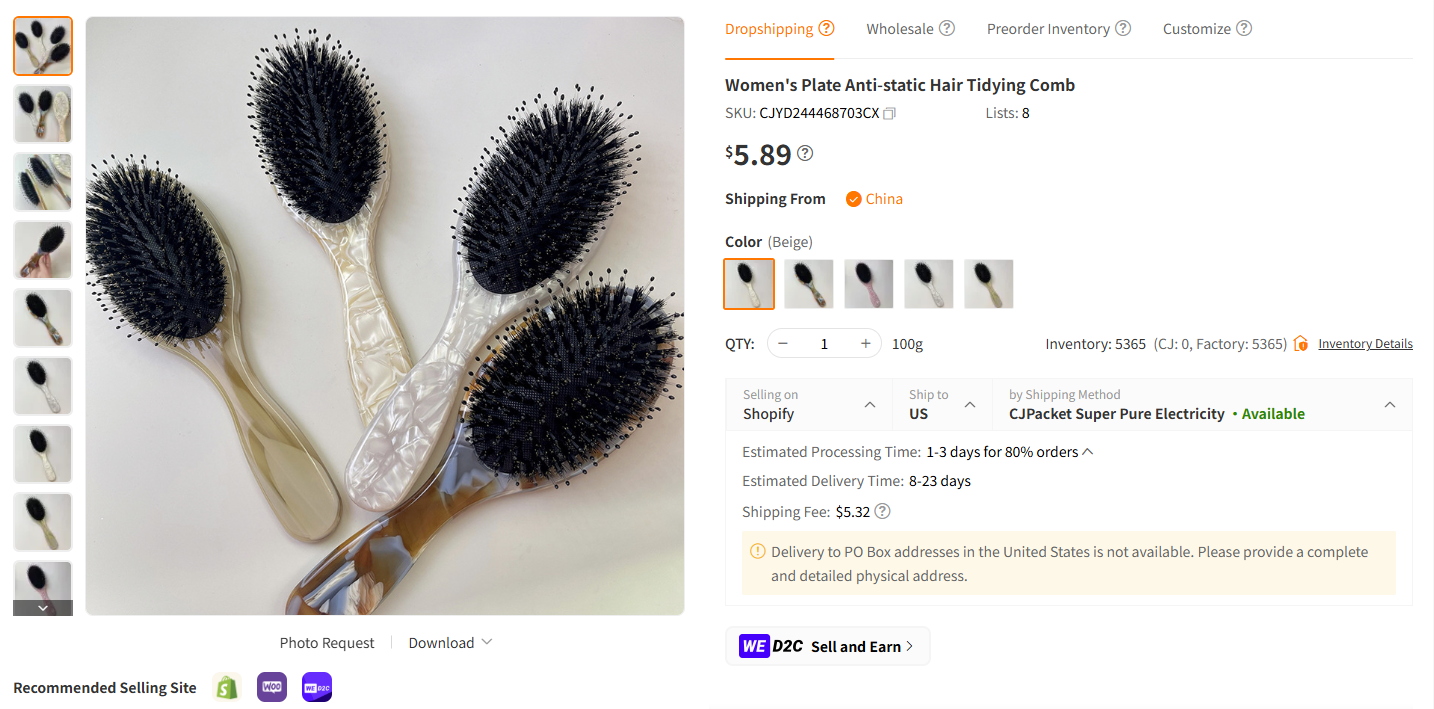The width and height of the screenshot is (1434, 709).
Task: Click the Sell and Earn button
Action: tap(828, 646)
